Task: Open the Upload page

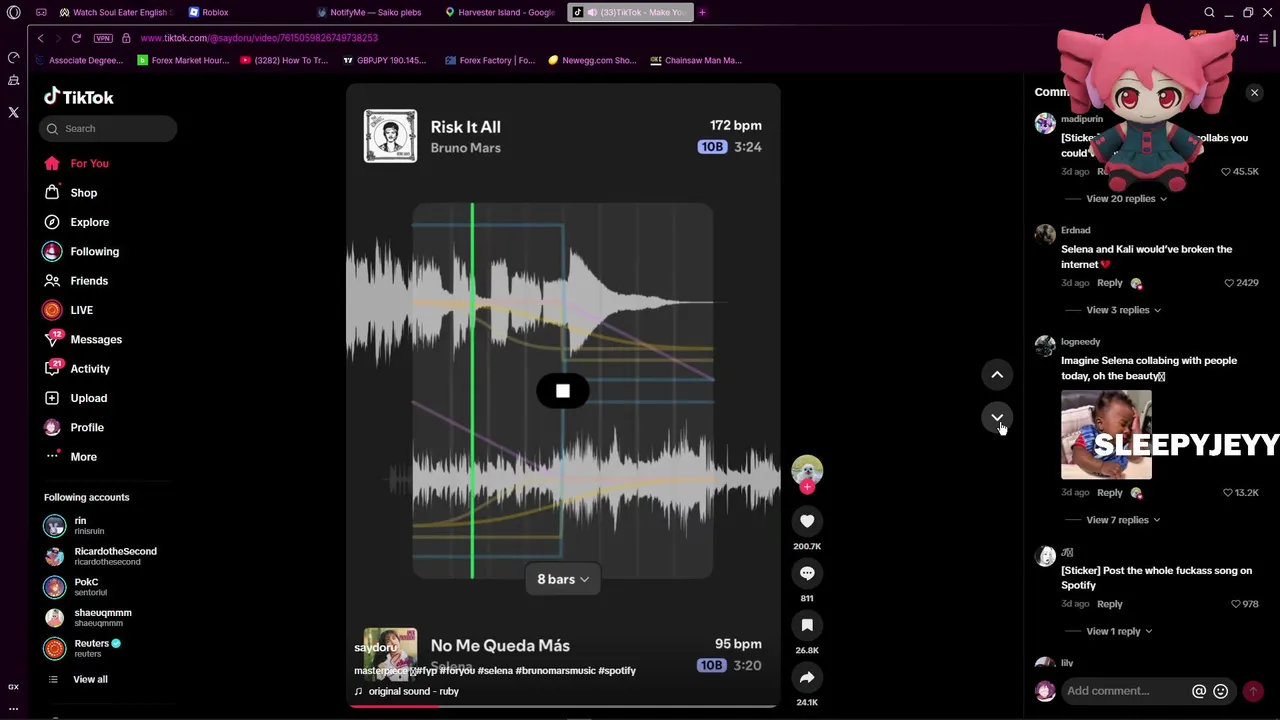Action: click(x=88, y=398)
